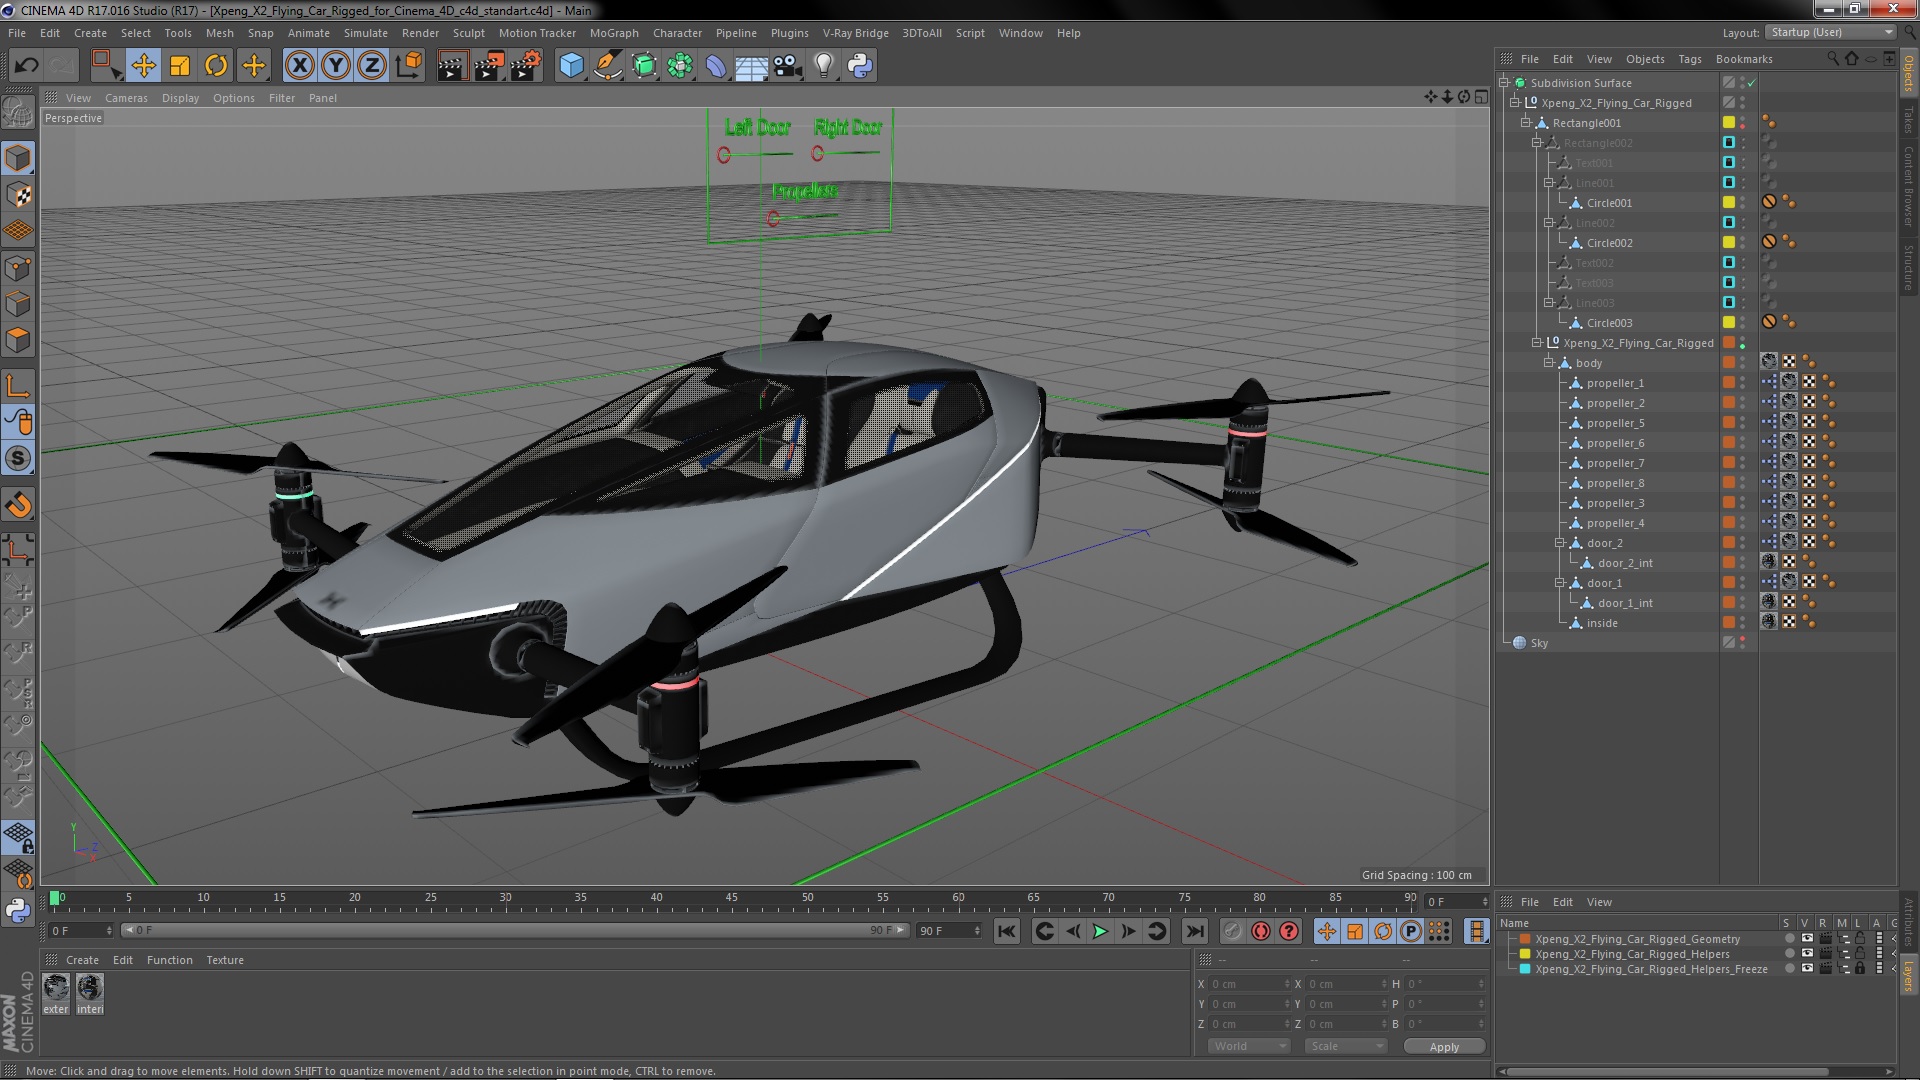Go to start of animation
This screenshot has height=1080, width=1920.
point(1007,931)
